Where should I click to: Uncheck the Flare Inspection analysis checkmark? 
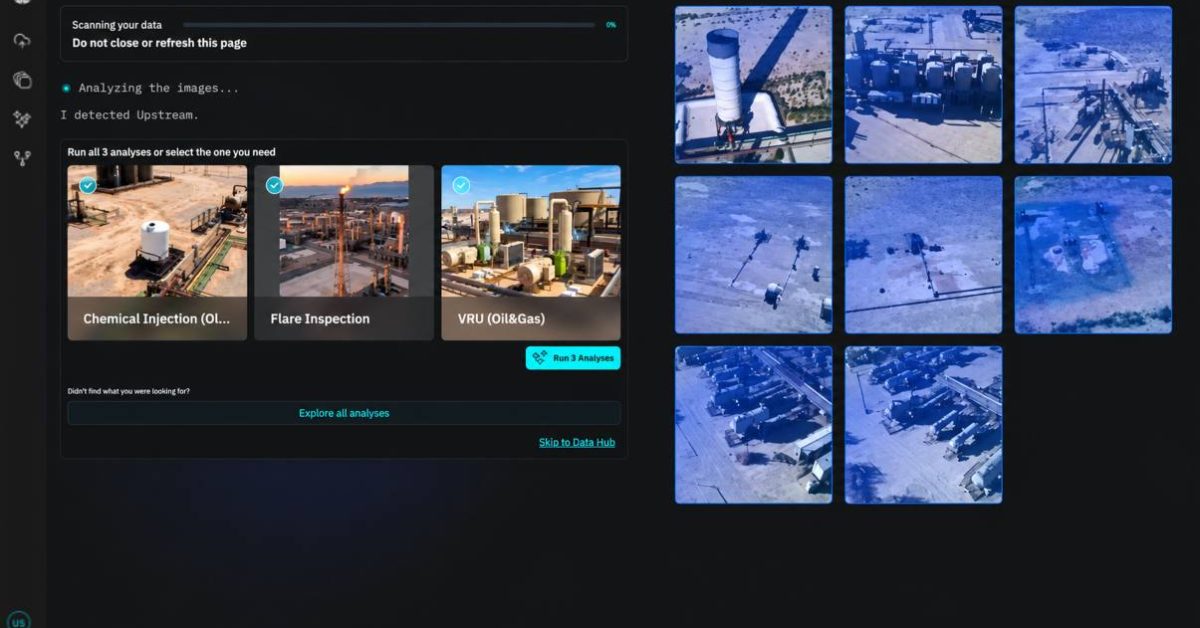[x=274, y=185]
